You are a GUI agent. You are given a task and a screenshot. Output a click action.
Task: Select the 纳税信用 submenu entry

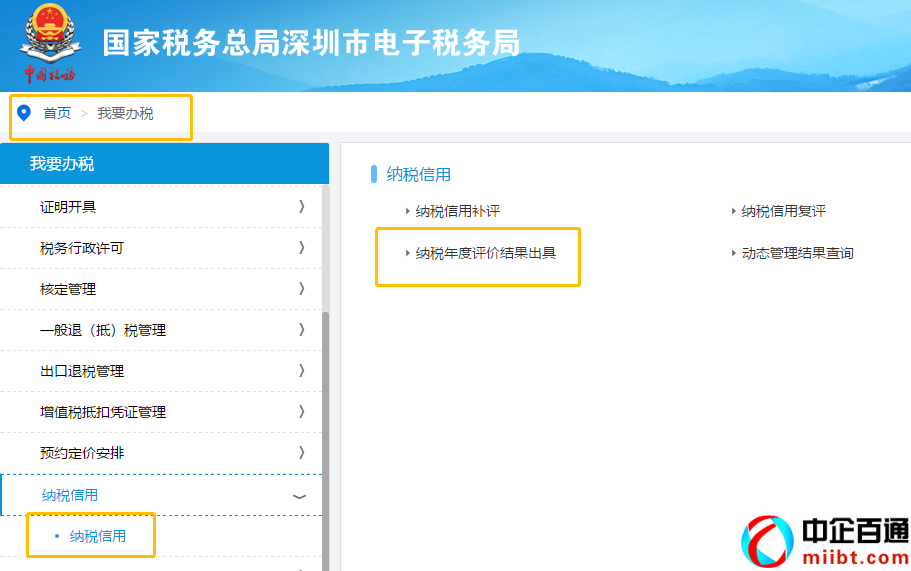click(98, 536)
